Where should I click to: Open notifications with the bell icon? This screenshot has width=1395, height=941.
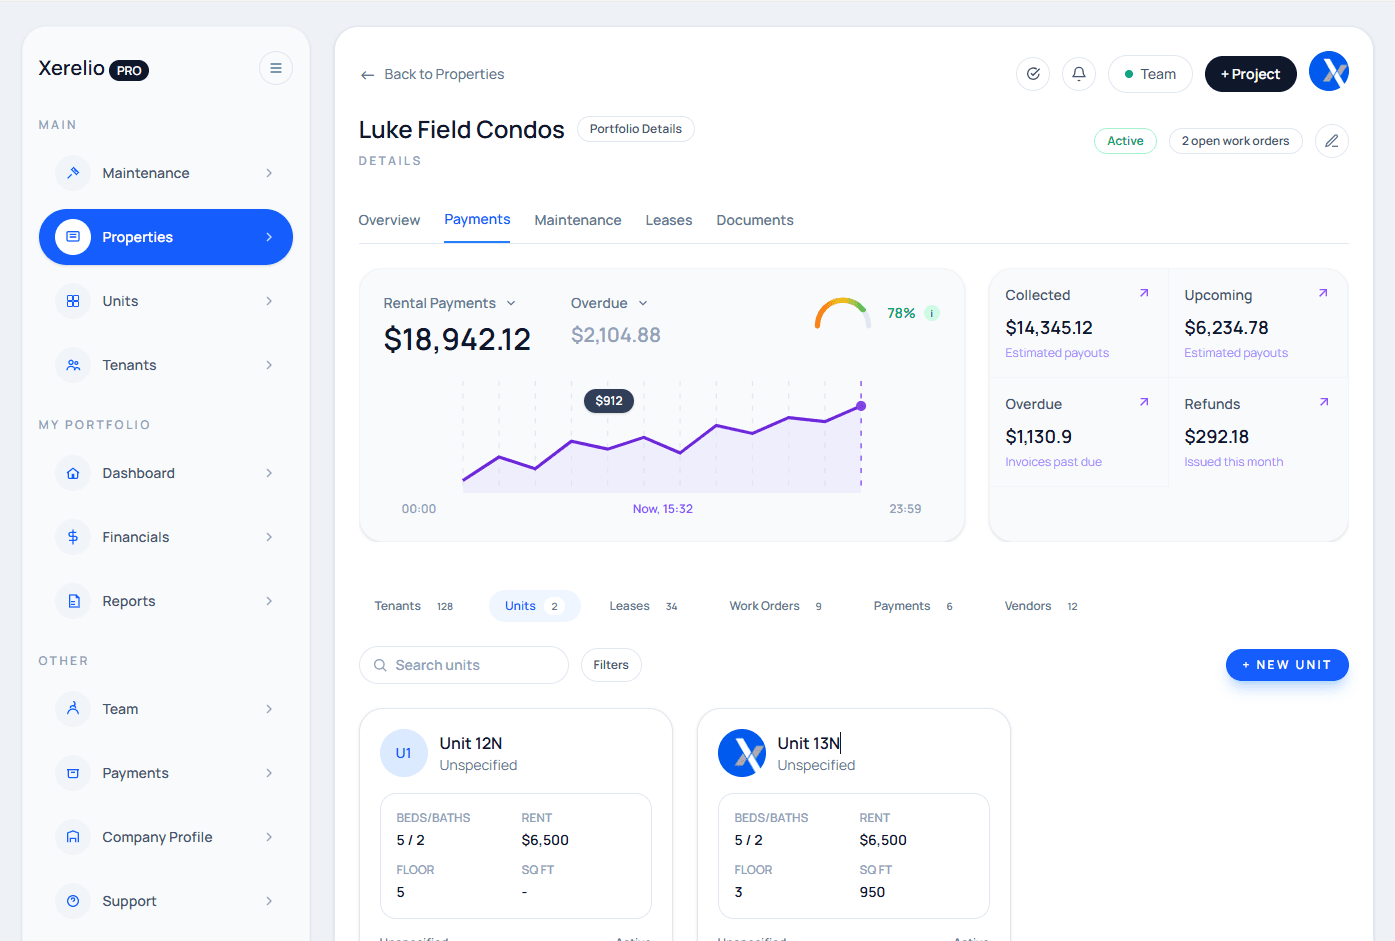pyautogui.click(x=1078, y=73)
